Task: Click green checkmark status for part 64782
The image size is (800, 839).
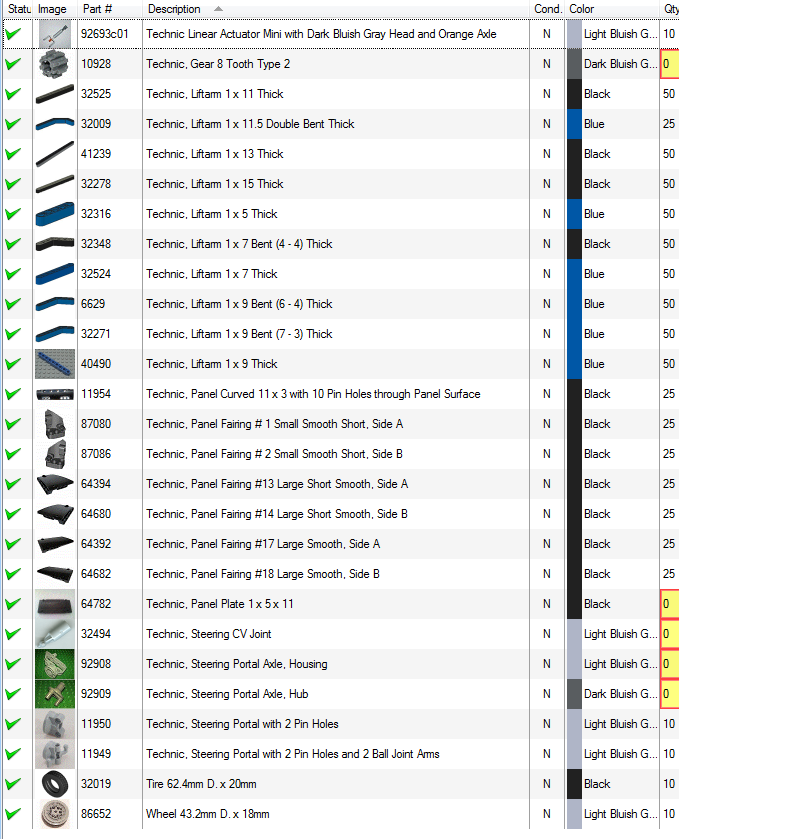Action: point(13,604)
